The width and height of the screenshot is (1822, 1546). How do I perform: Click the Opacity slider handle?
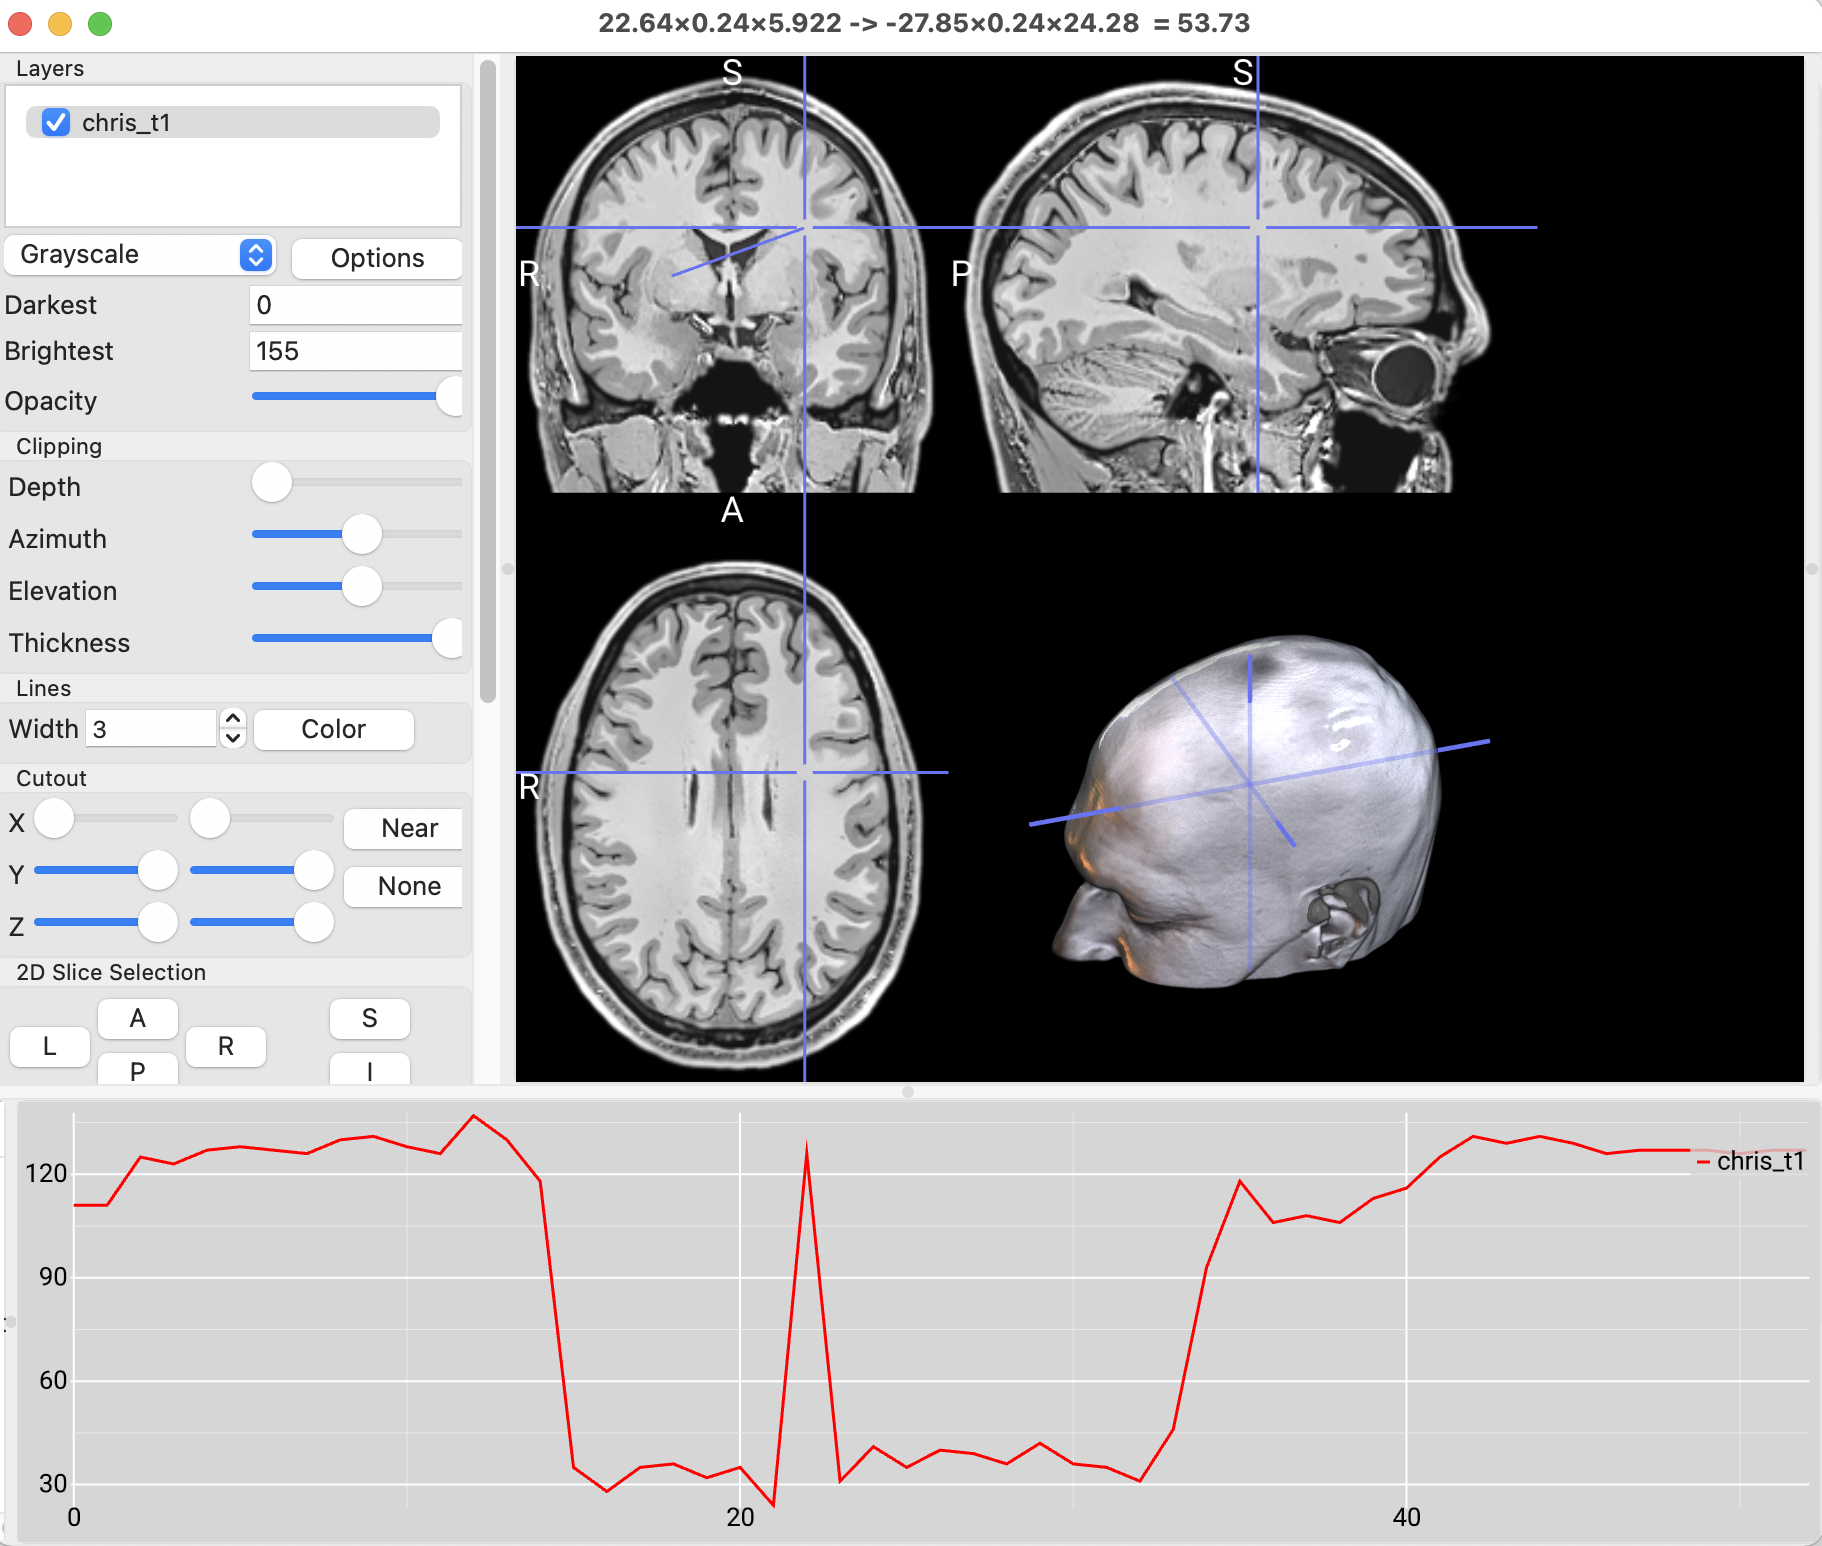[450, 397]
